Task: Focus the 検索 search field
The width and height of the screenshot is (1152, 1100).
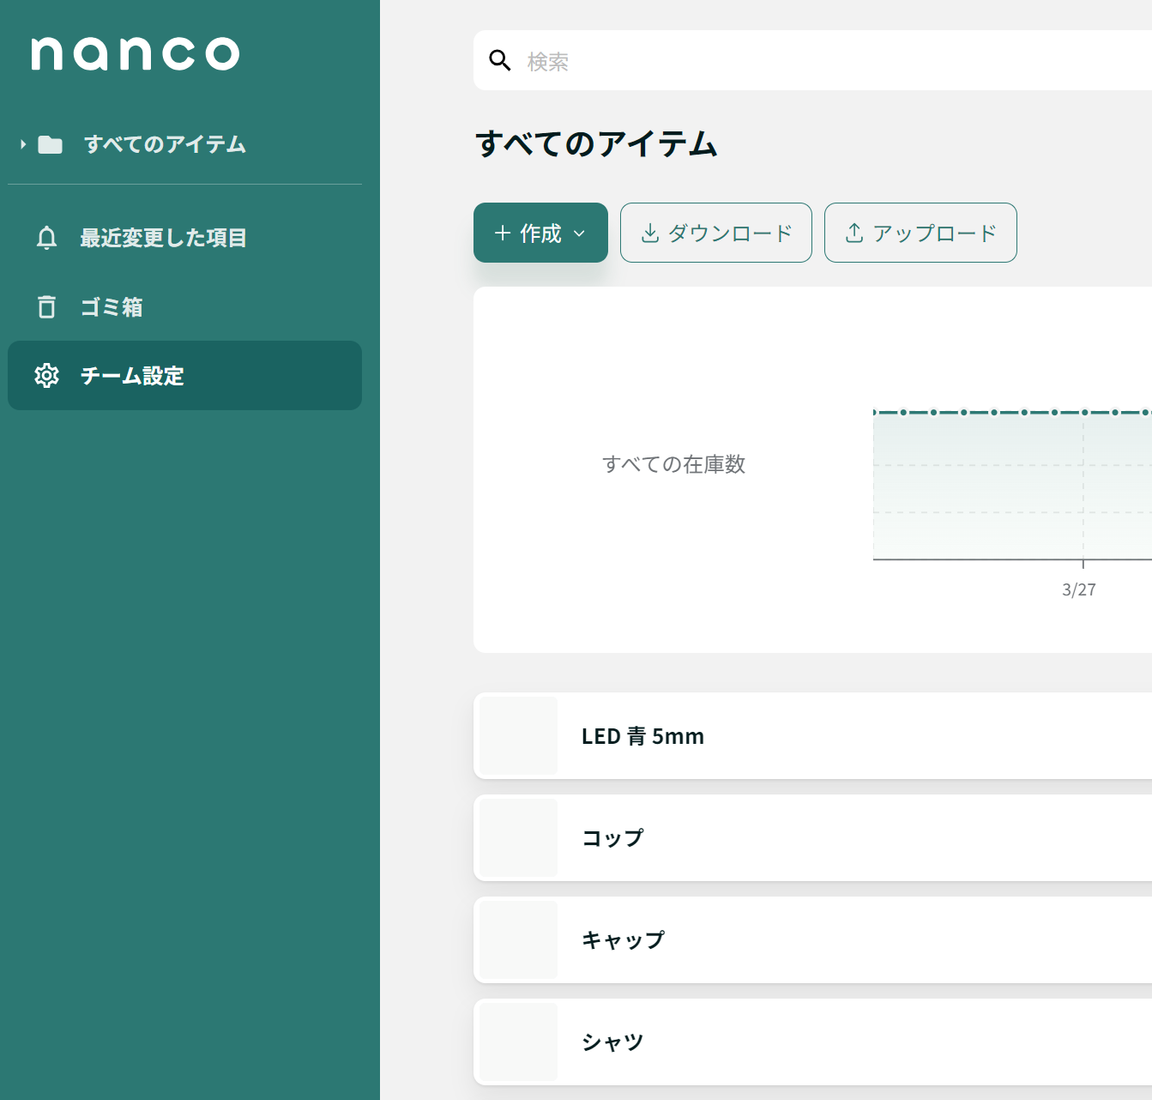Action: (813, 60)
